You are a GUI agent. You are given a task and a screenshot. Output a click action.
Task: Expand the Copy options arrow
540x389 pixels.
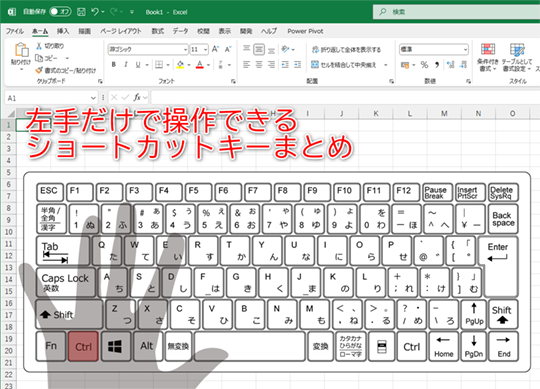tap(67, 58)
